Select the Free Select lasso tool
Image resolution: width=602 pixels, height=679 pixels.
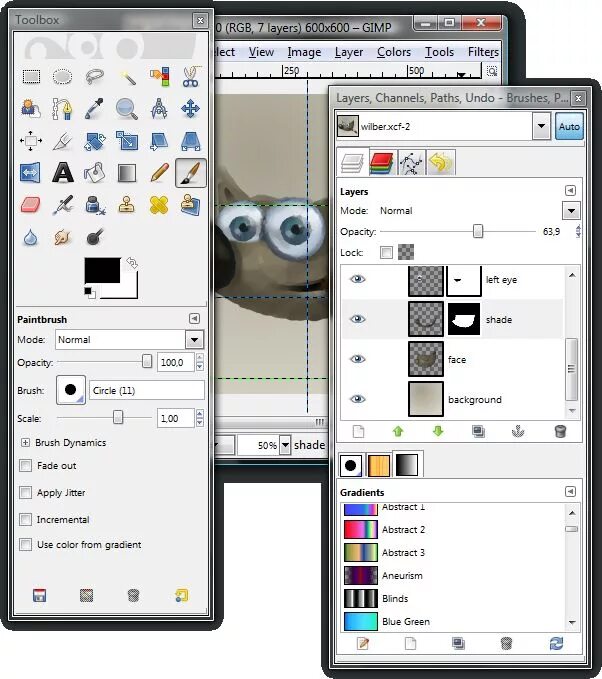point(94,77)
